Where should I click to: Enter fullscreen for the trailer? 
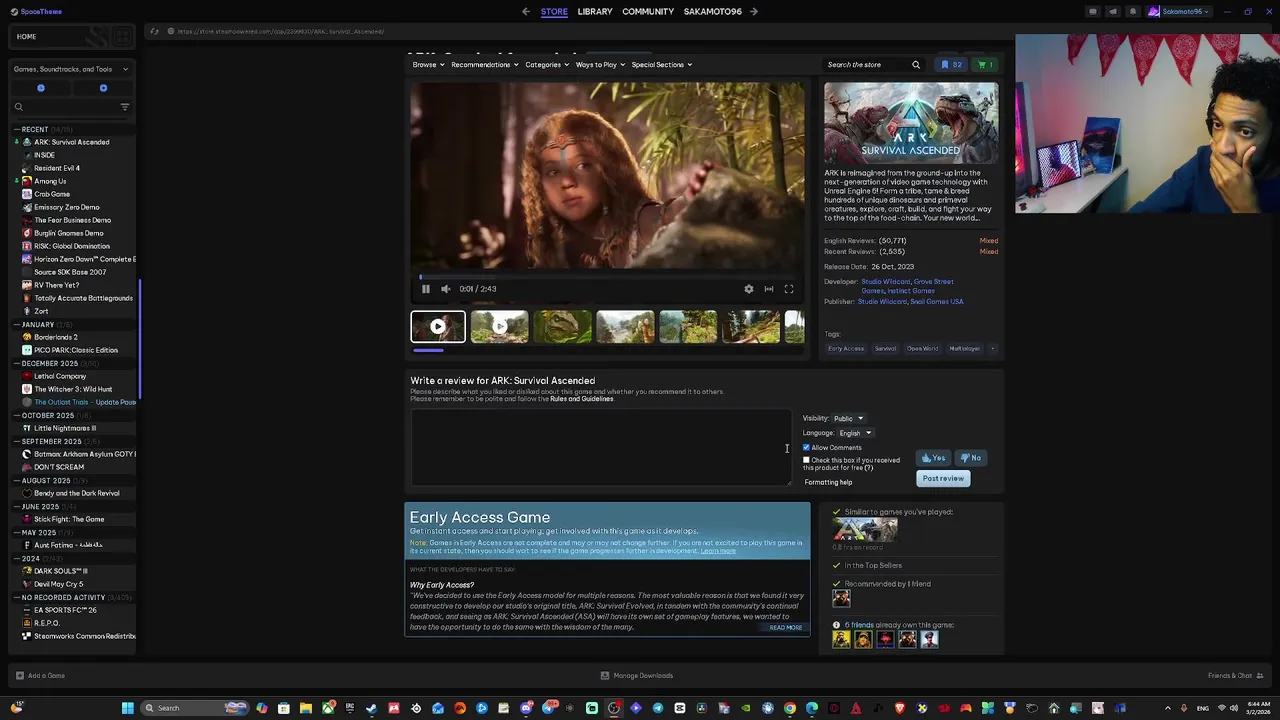point(789,289)
